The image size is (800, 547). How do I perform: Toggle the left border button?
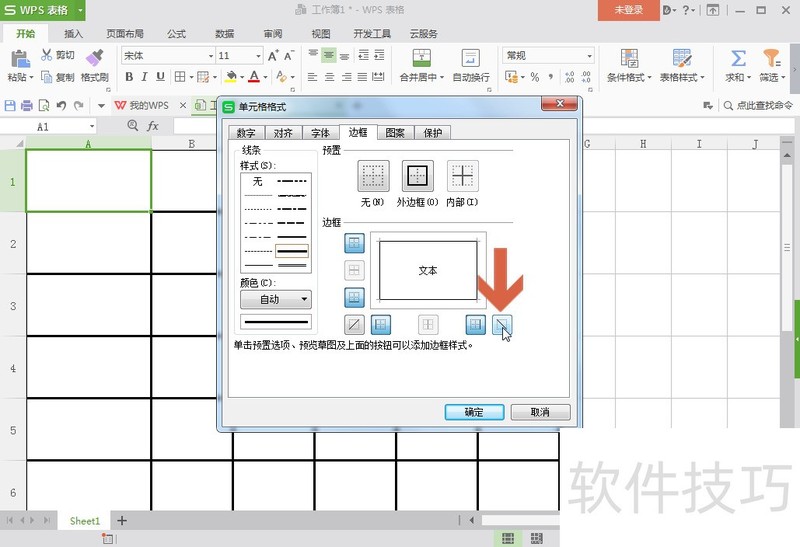pyautogui.click(x=381, y=325)
